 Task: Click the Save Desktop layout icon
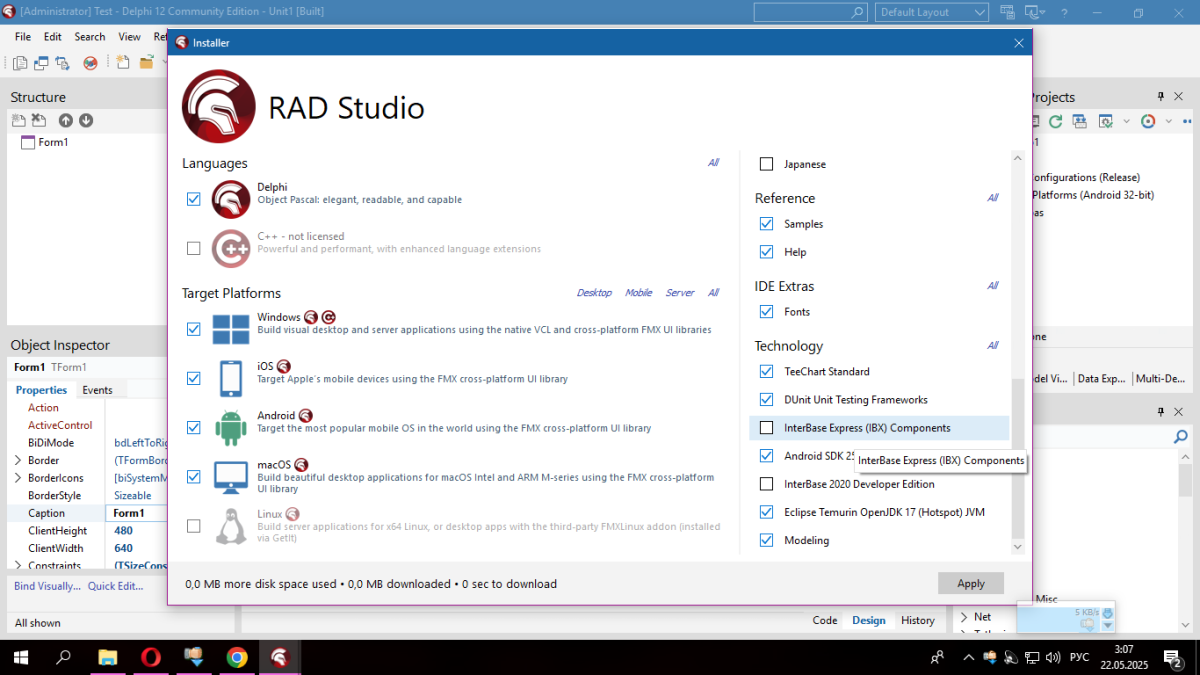pyautogui.click(x=1007, y=12)
